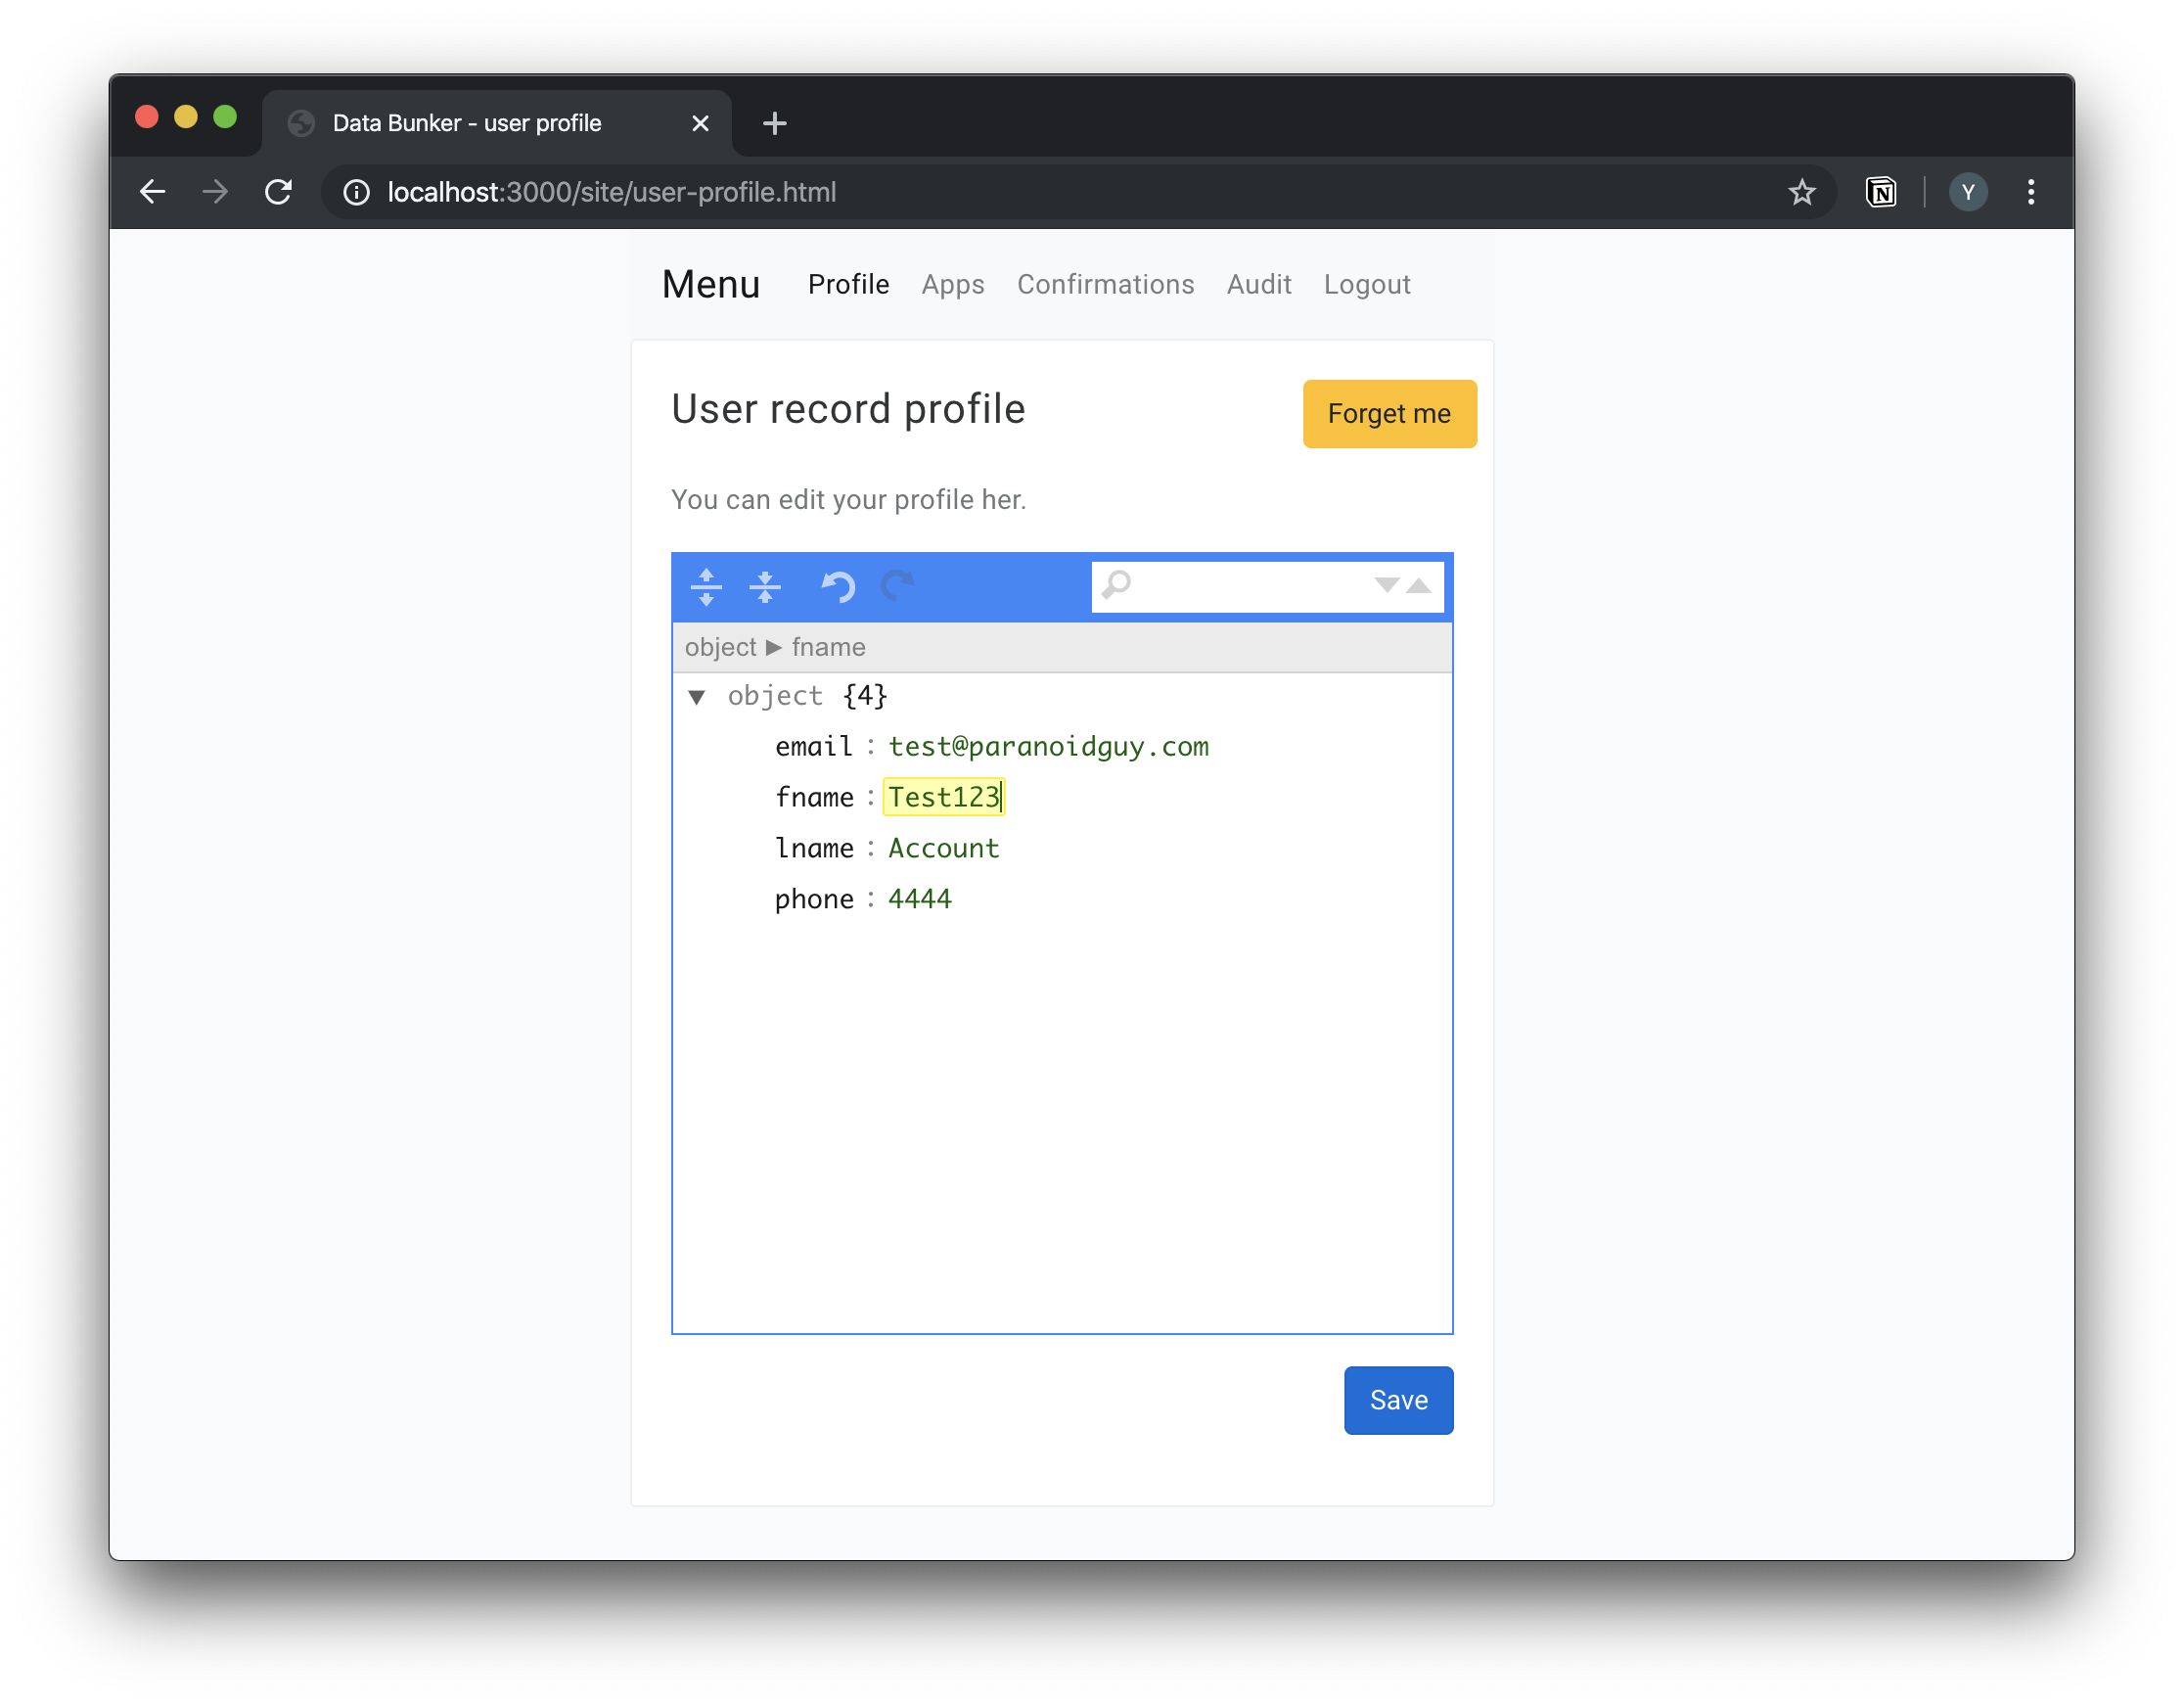The image size is (2184, 1705).
Task: Open the Apps menu item
Action: [x=952, y=285]
